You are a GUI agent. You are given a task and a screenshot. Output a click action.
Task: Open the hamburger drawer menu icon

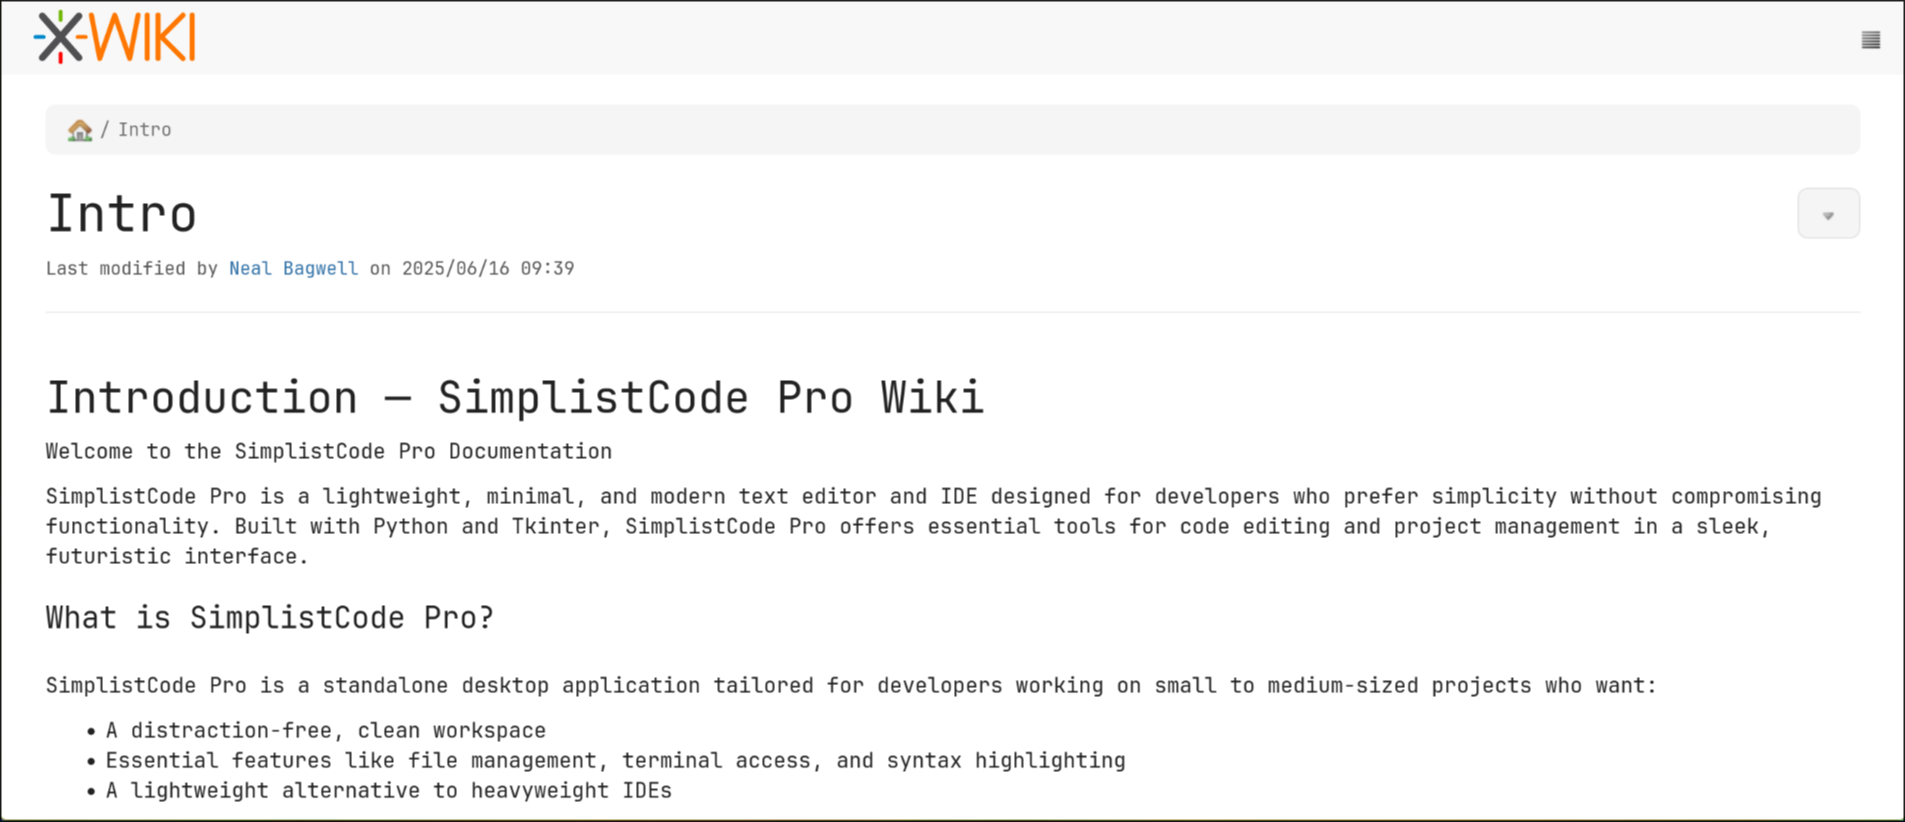click(1870, 40)
